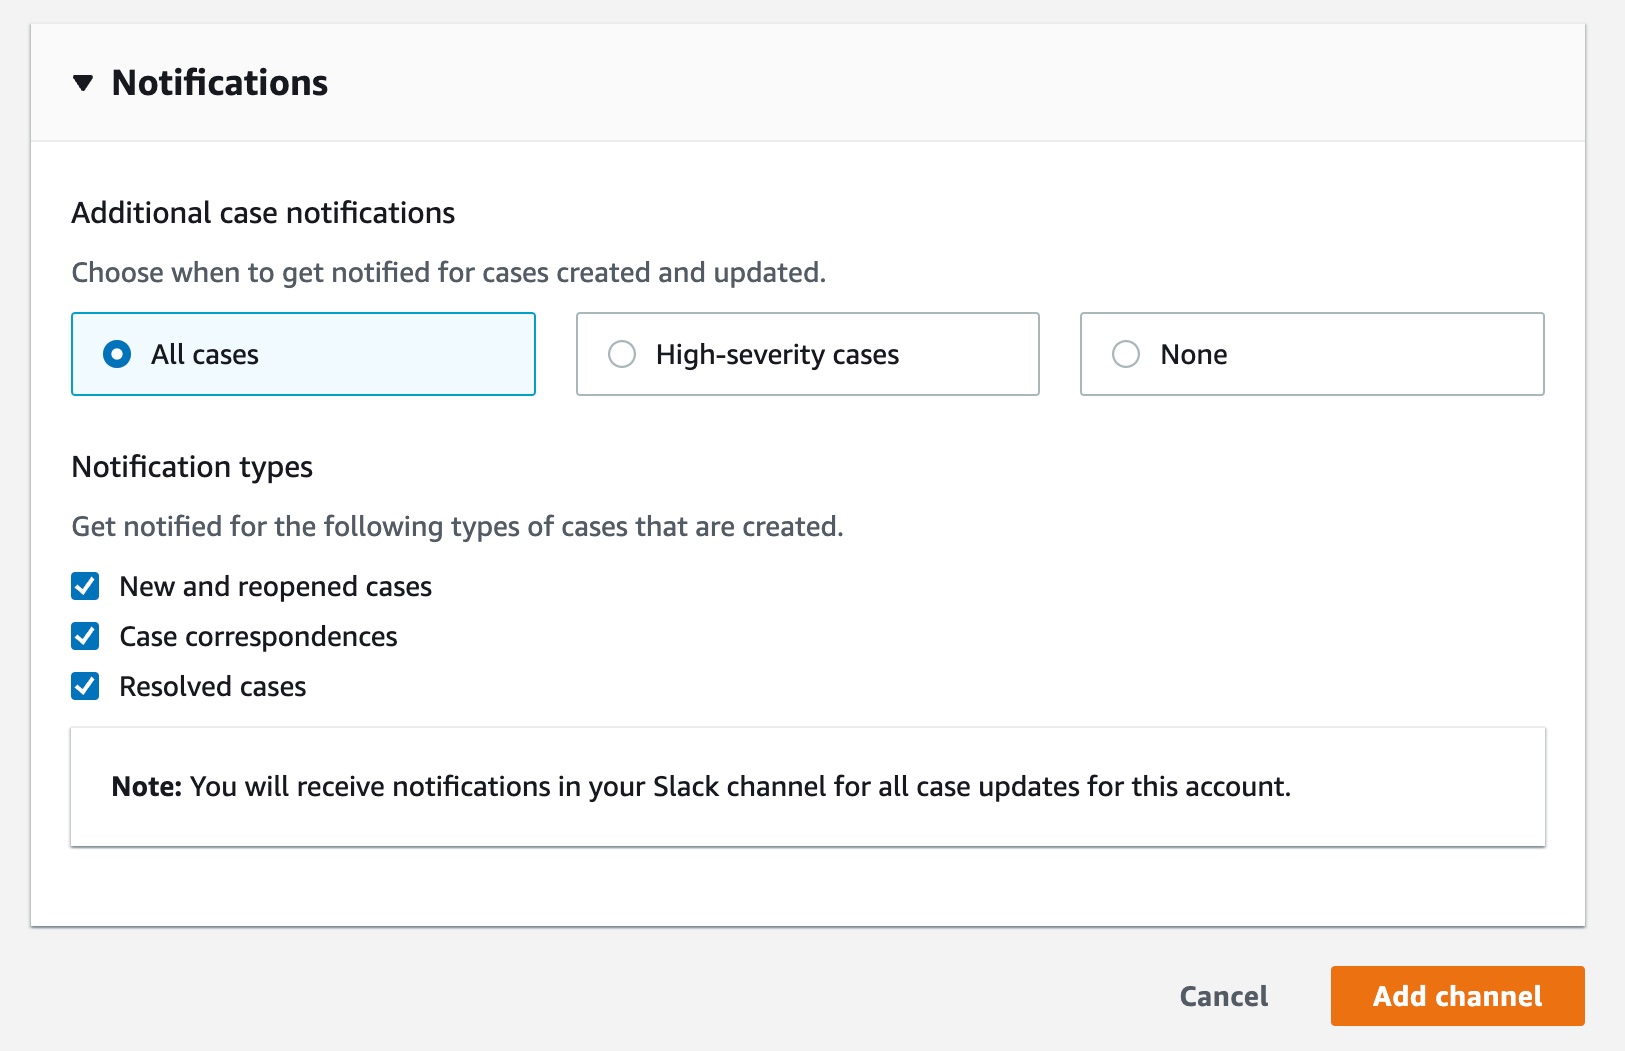Select the All cases radio button
The image size is (1625, 1051).
click(x=117, y=354)
